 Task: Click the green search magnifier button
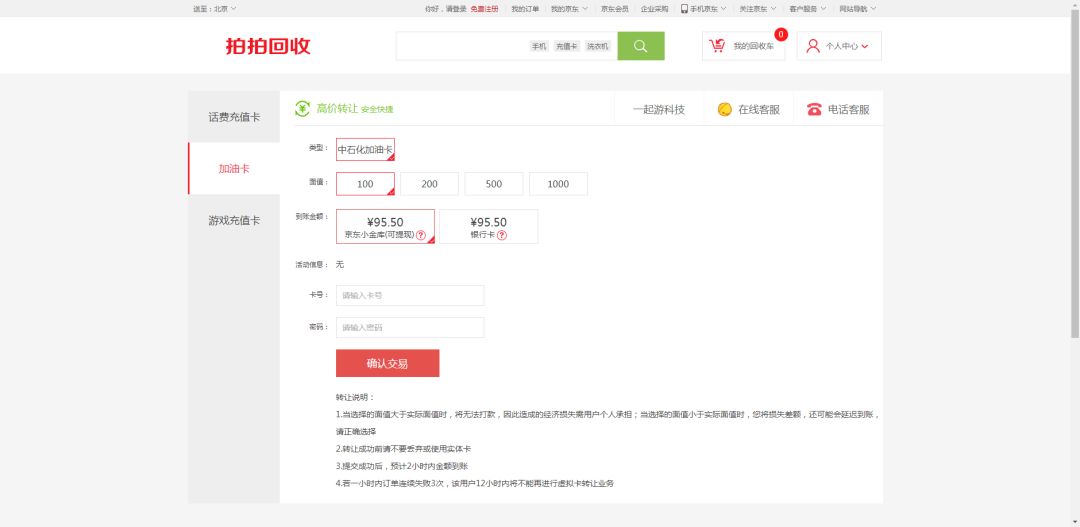[x=641, y=46]
